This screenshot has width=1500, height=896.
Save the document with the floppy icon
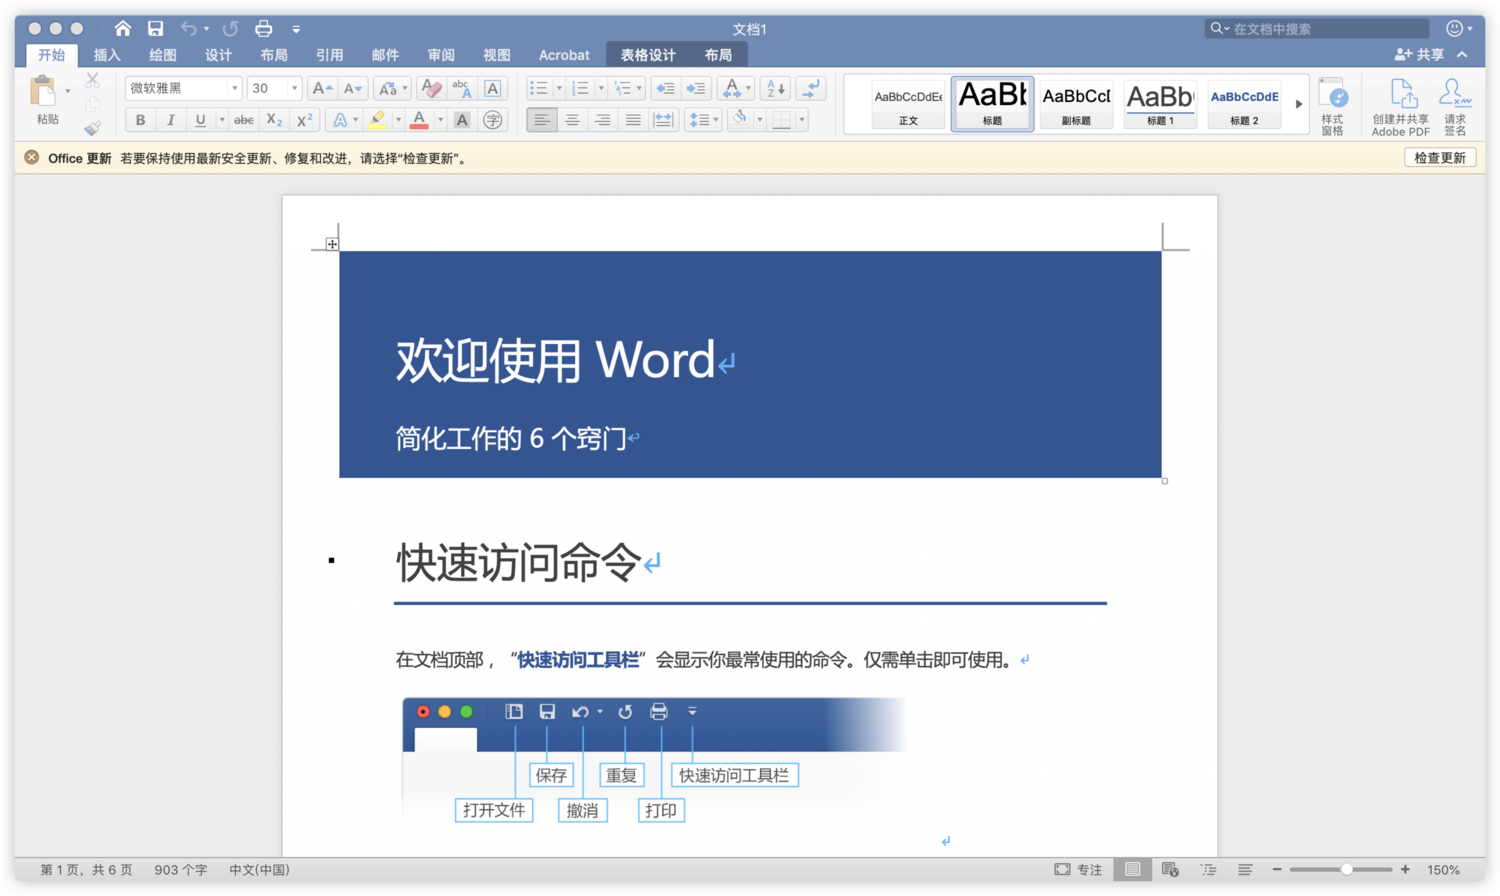[155, 28]
